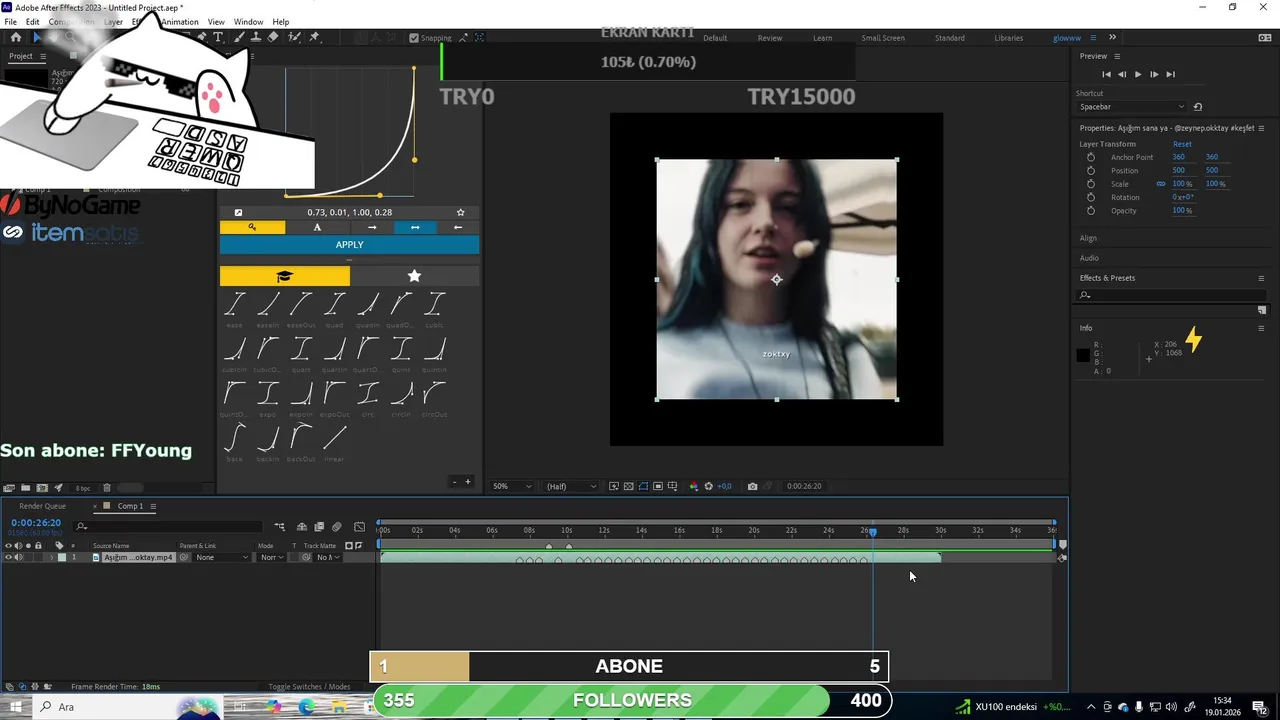Image resolution: width=1280 pixels, height=720 pixels.
Task: Enable the Snapping checkbox
Action: tap(414, 38)
